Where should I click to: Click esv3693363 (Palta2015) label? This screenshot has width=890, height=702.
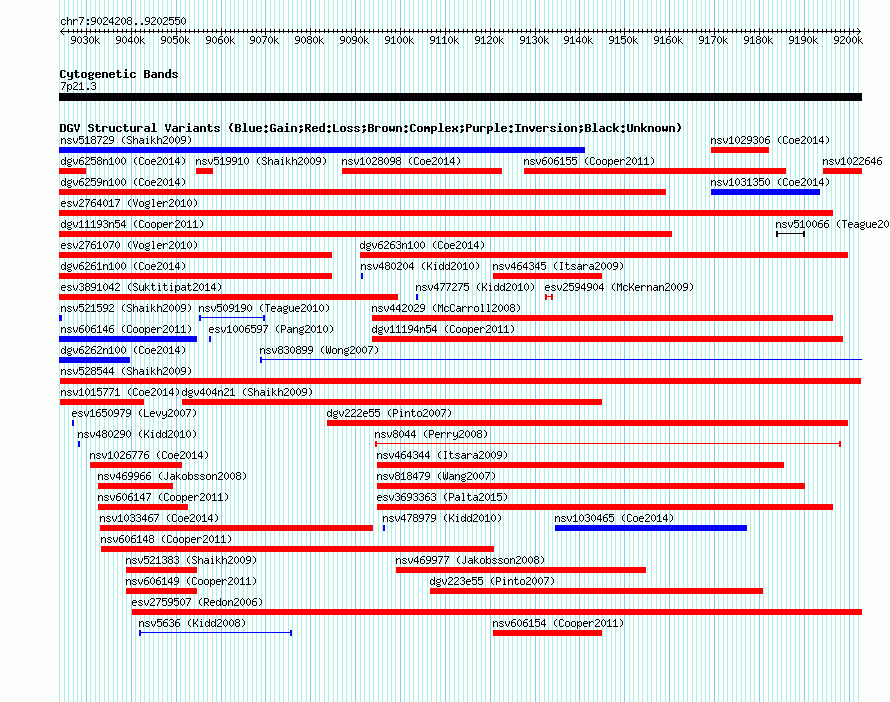442,497
